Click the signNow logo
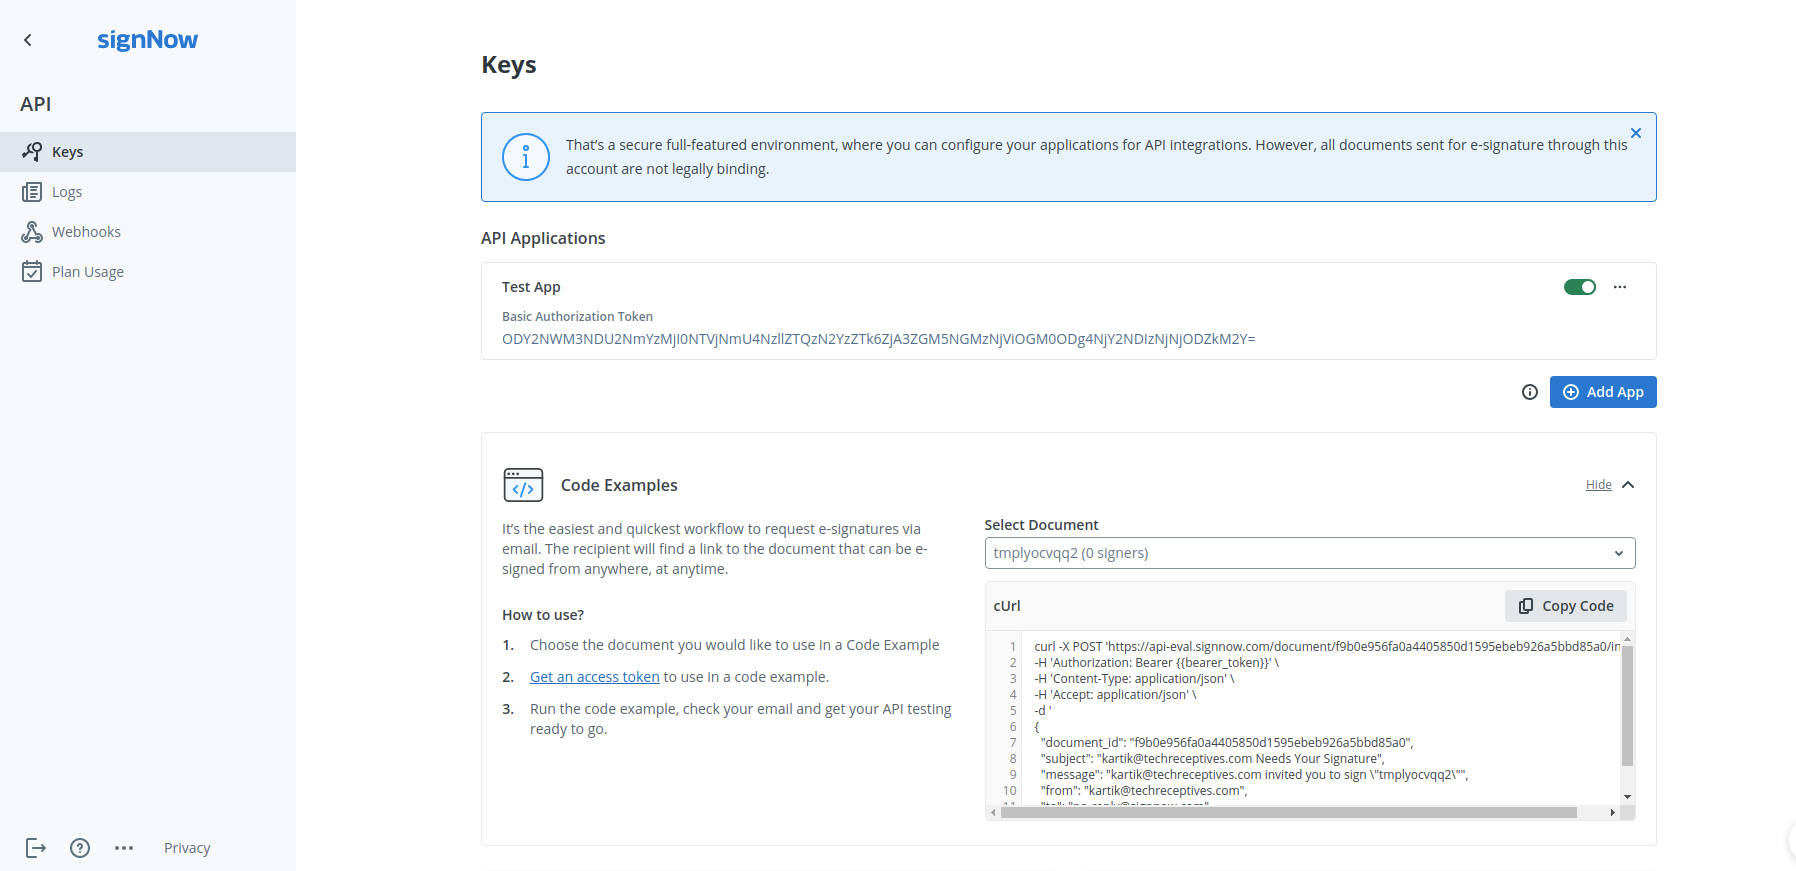This screenshot has width=1796, height=871. coord(147,40)
